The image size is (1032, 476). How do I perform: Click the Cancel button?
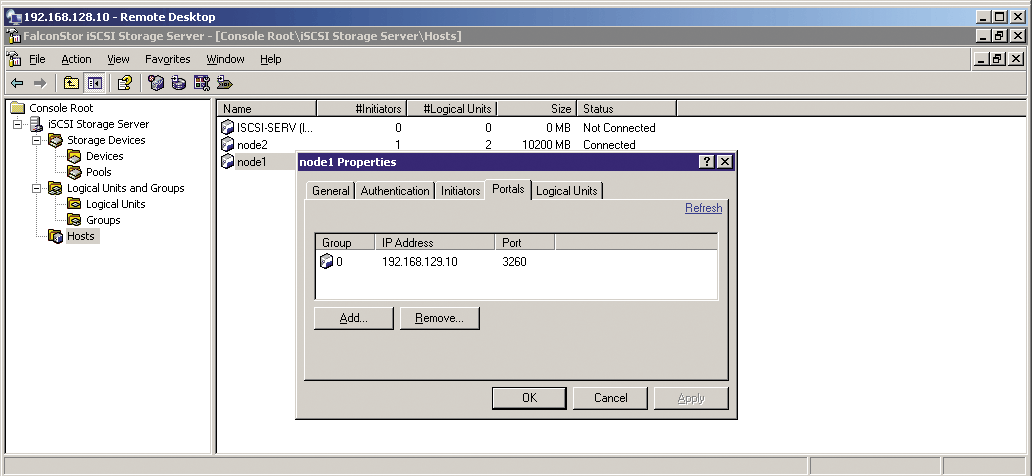(x=610, y=398)
